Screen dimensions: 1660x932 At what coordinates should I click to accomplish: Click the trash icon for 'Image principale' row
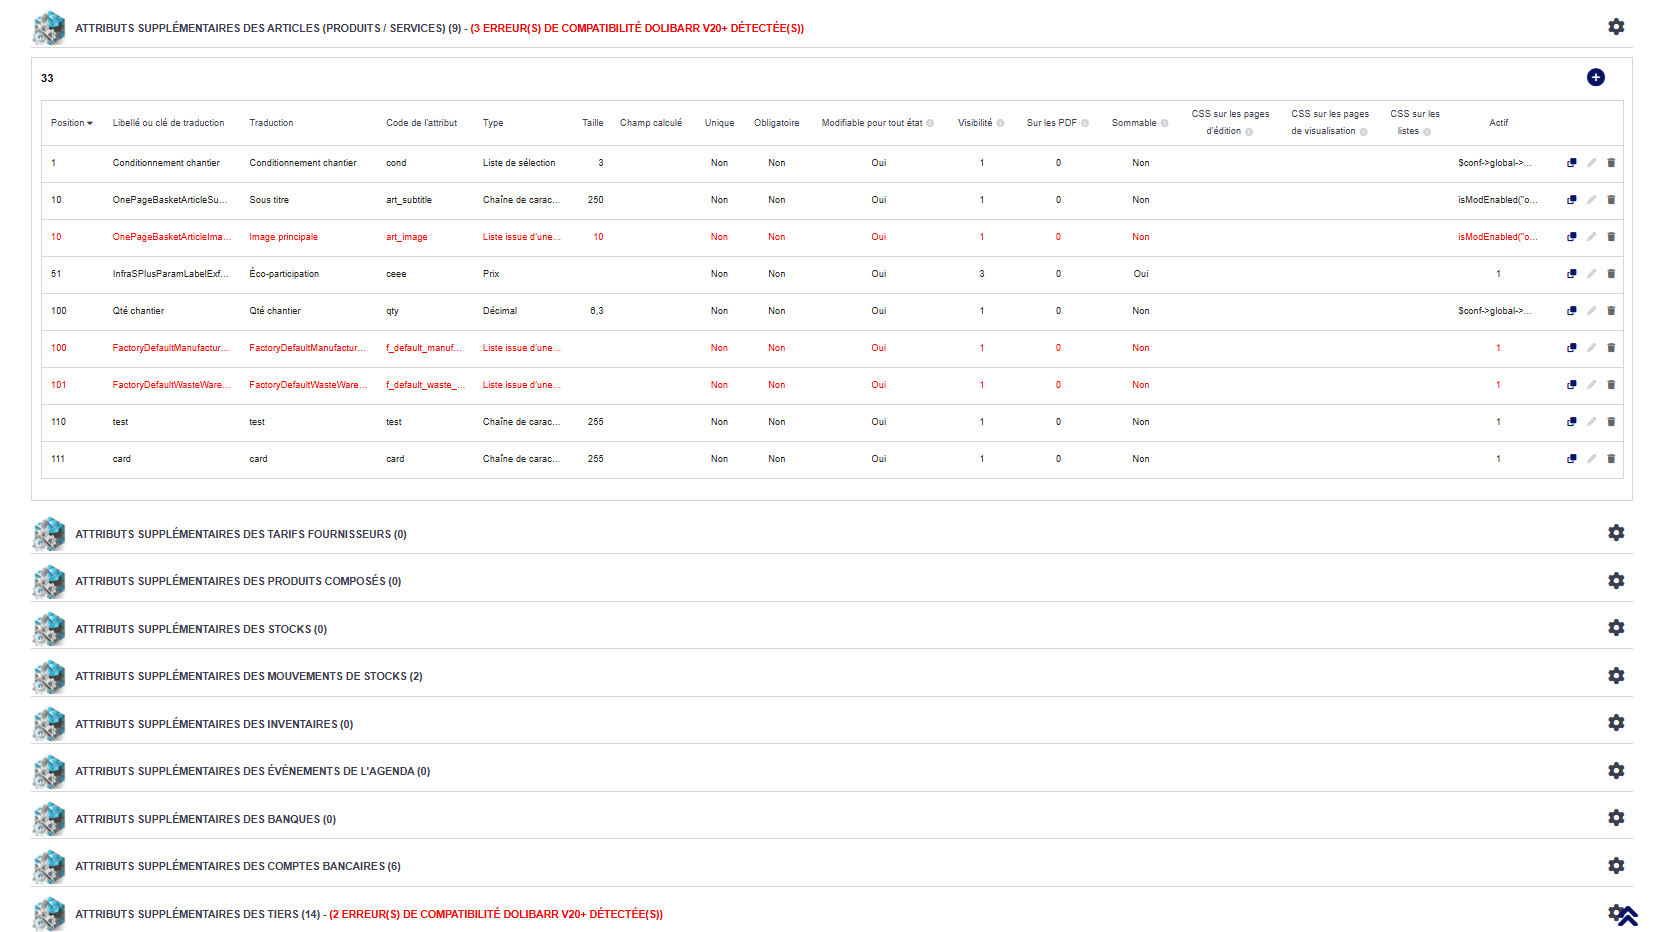[x=1611, y=237]
